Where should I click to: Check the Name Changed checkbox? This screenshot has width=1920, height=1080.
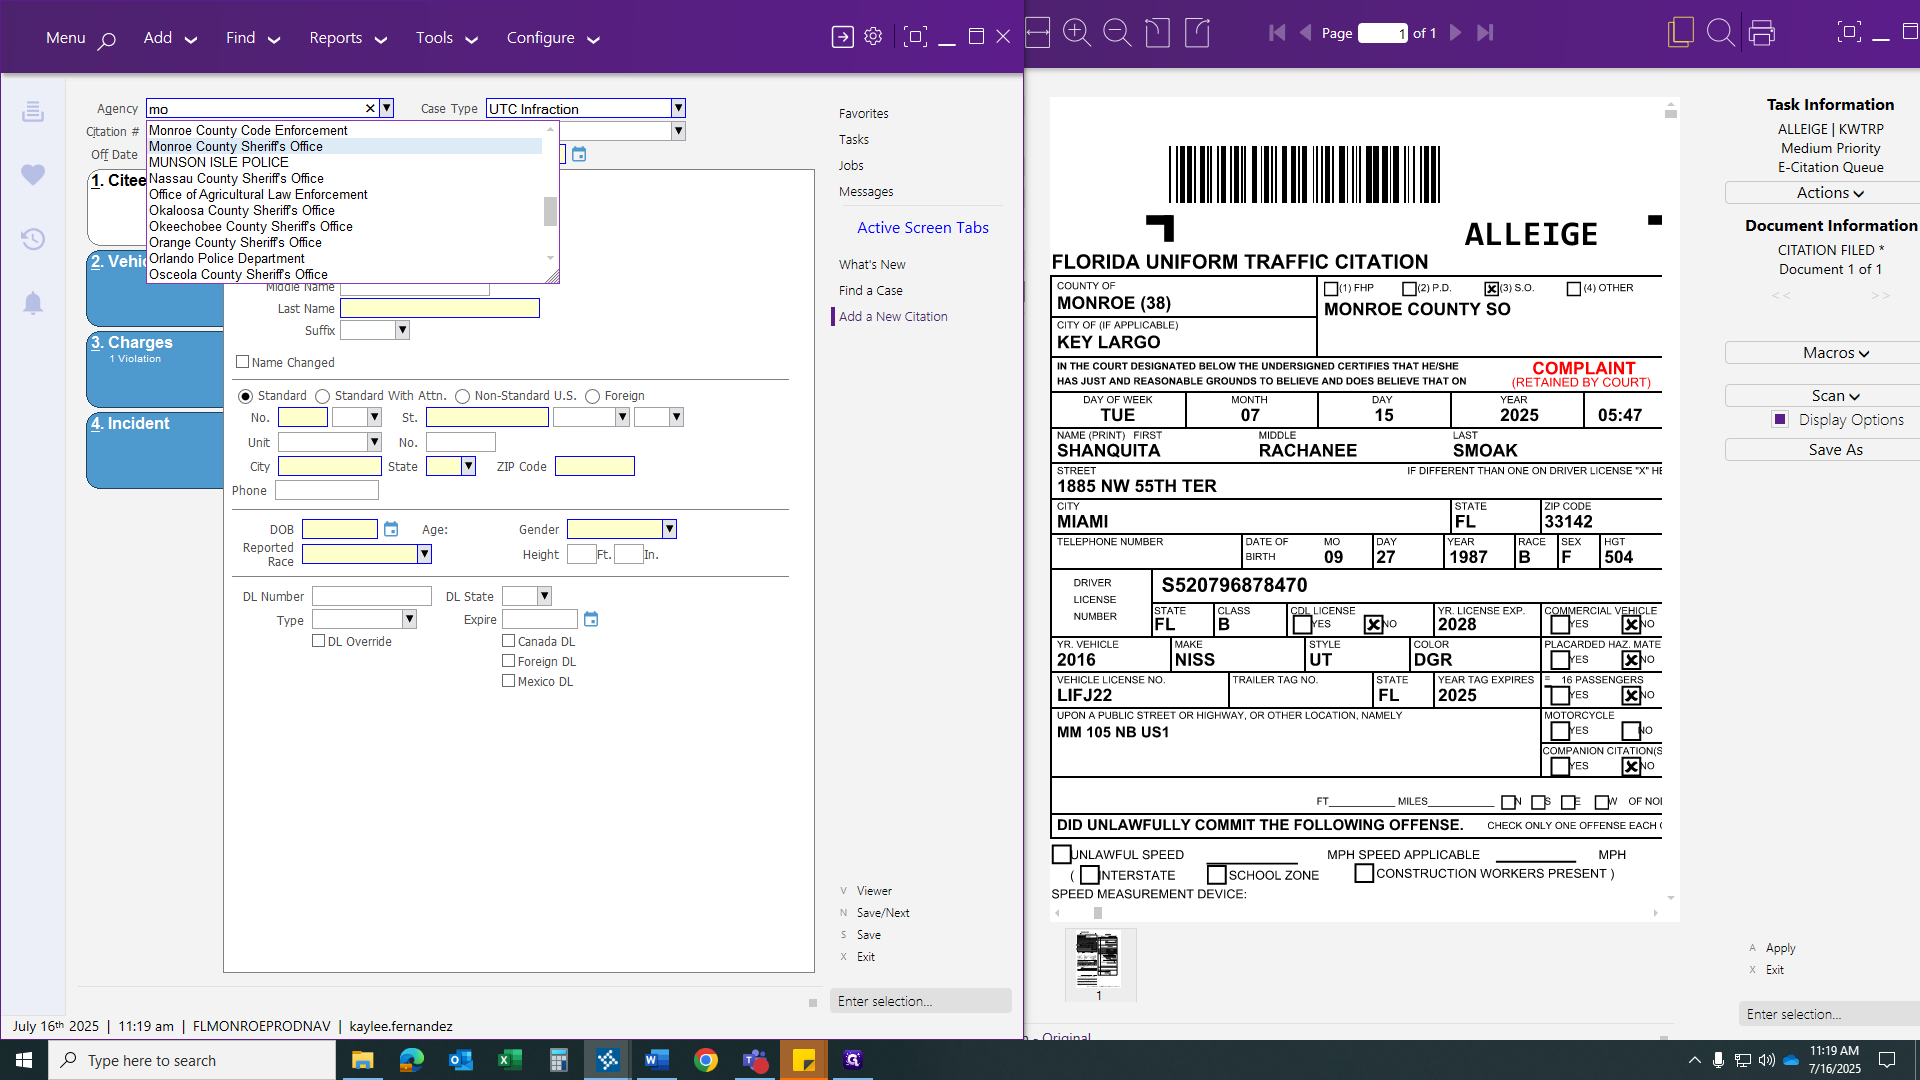(x=242, y=362)
